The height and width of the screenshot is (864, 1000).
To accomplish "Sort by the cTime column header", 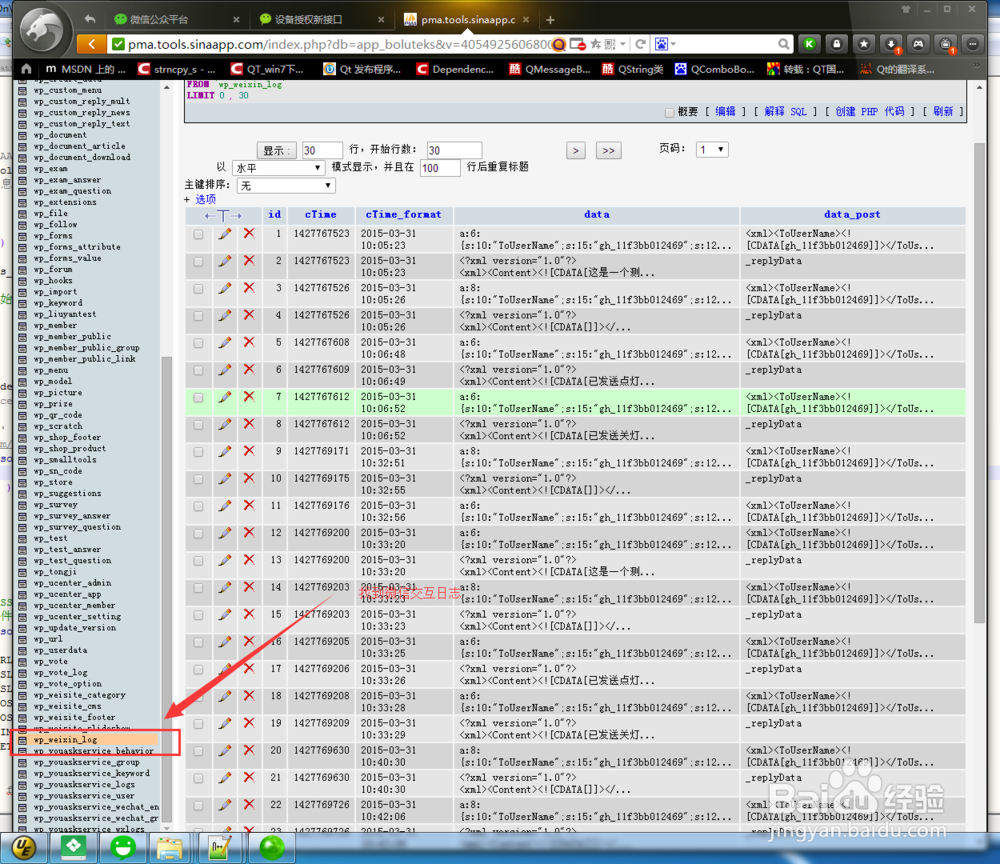I will point(320,215).
